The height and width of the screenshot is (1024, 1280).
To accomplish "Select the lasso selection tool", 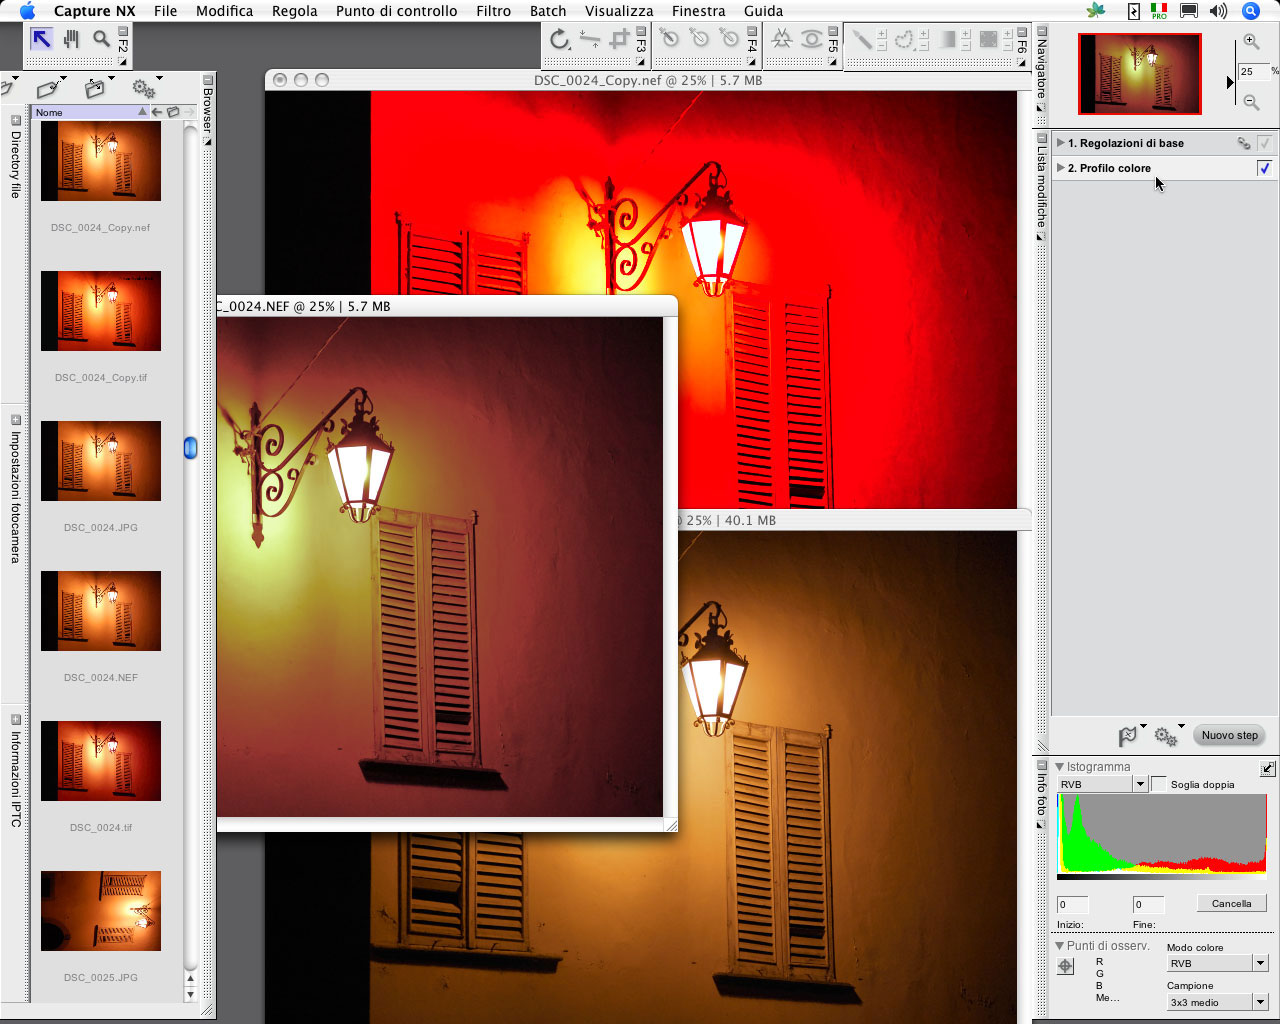I will [904, 39].
